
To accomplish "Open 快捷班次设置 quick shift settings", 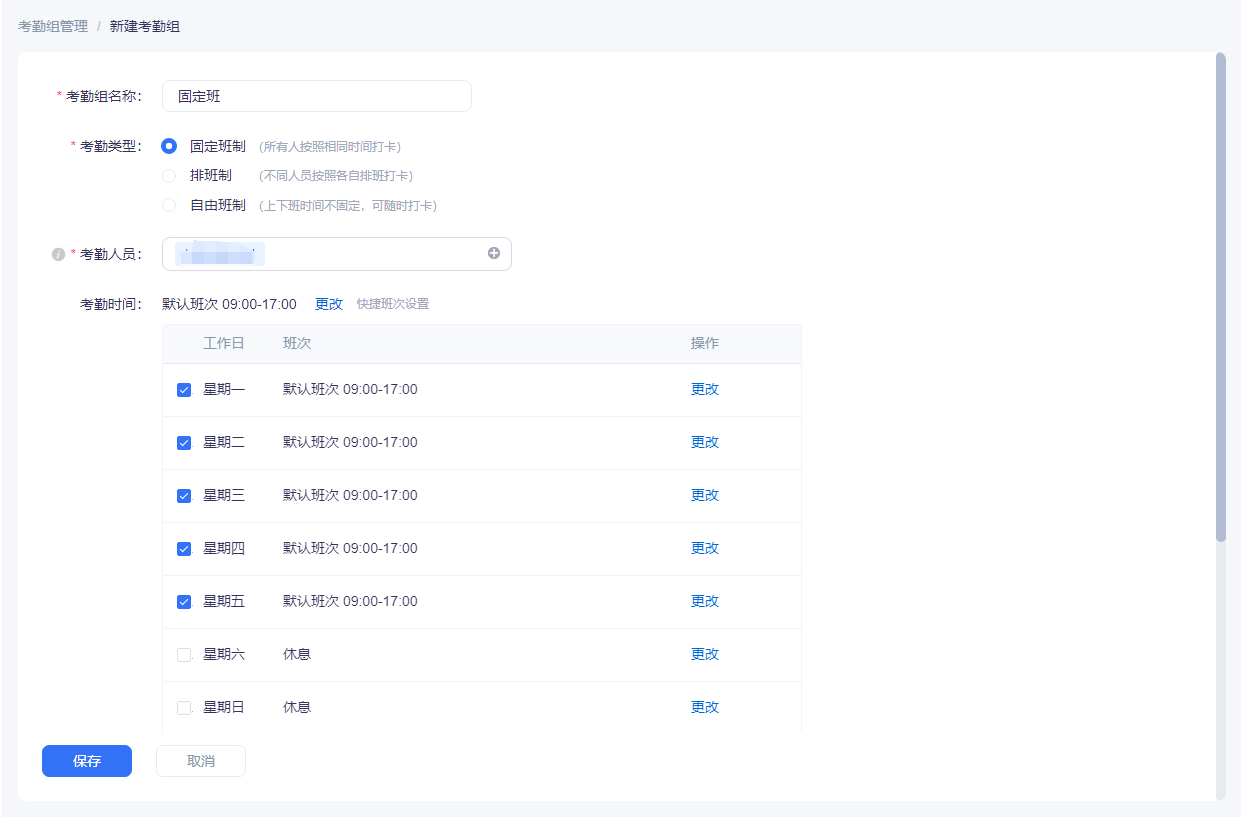I will tap(393, 304).
